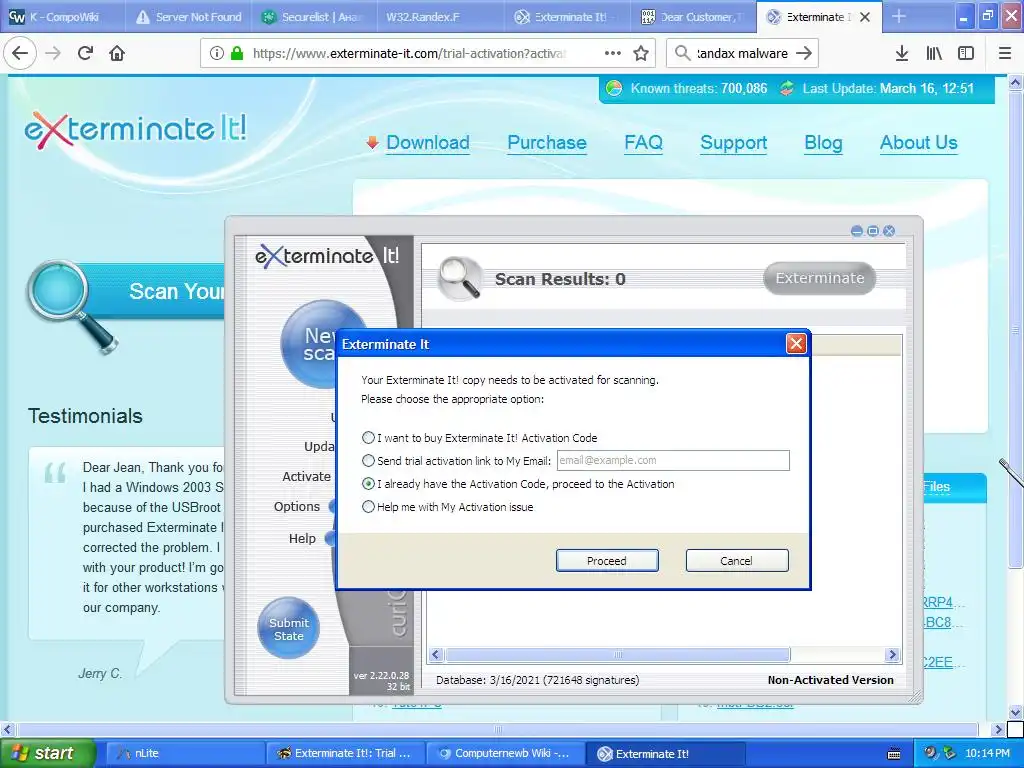Click the email address input field
The height and width of the screenshot is (768, 1024).
click(673, 460)
